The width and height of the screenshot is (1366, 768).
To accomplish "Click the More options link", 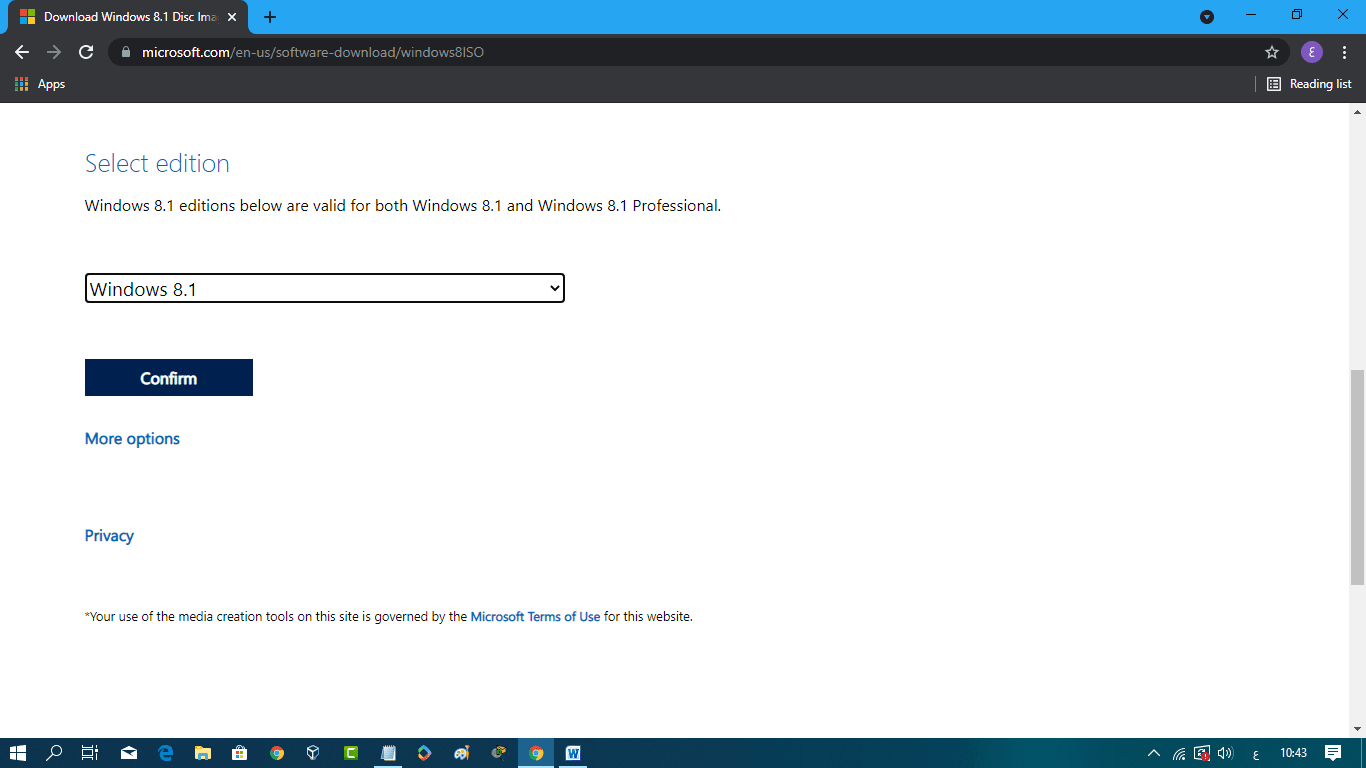I will [132, 439].
